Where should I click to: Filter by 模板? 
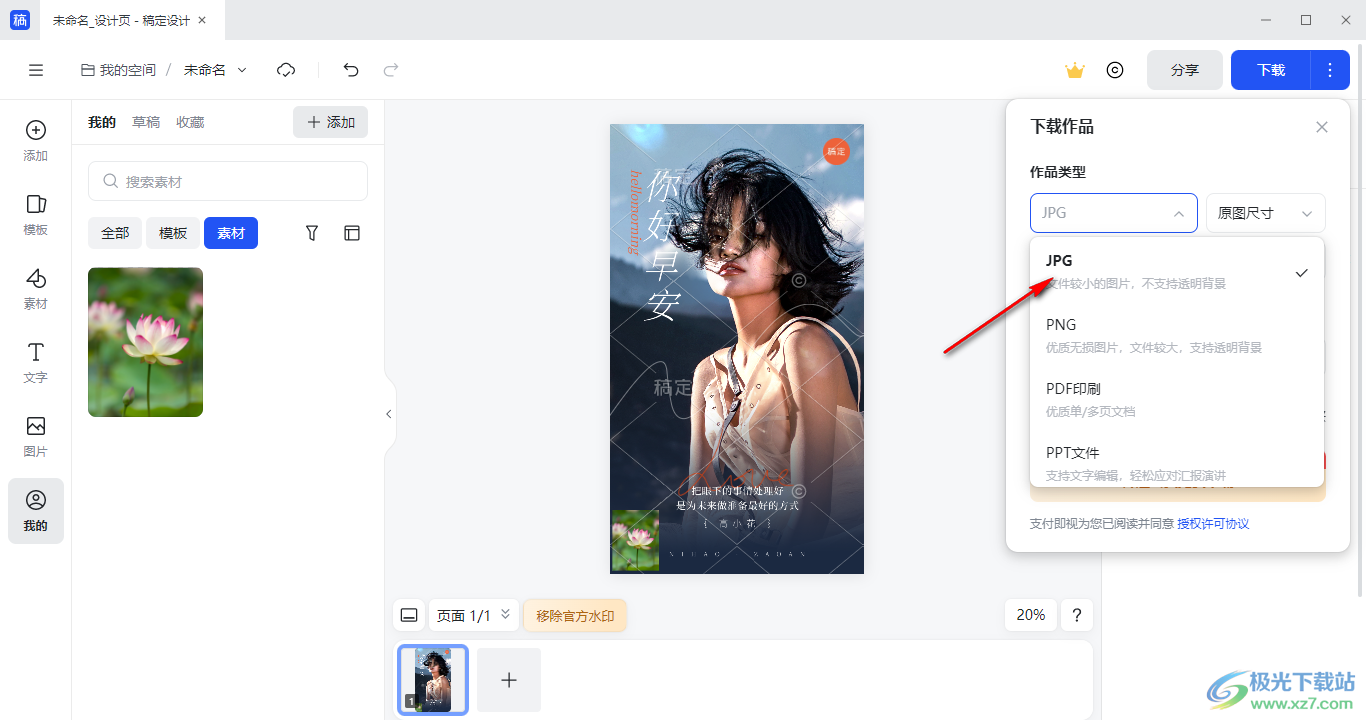[x=173, y=233]
